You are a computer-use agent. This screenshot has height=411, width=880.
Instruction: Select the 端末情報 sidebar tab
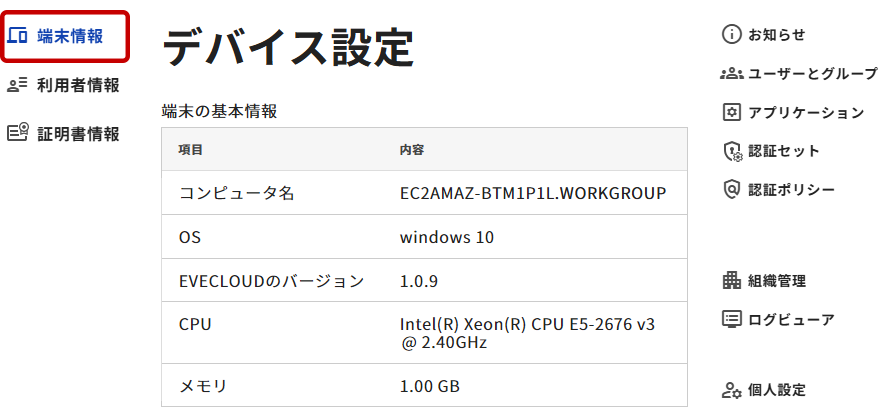tap(70, 37)
